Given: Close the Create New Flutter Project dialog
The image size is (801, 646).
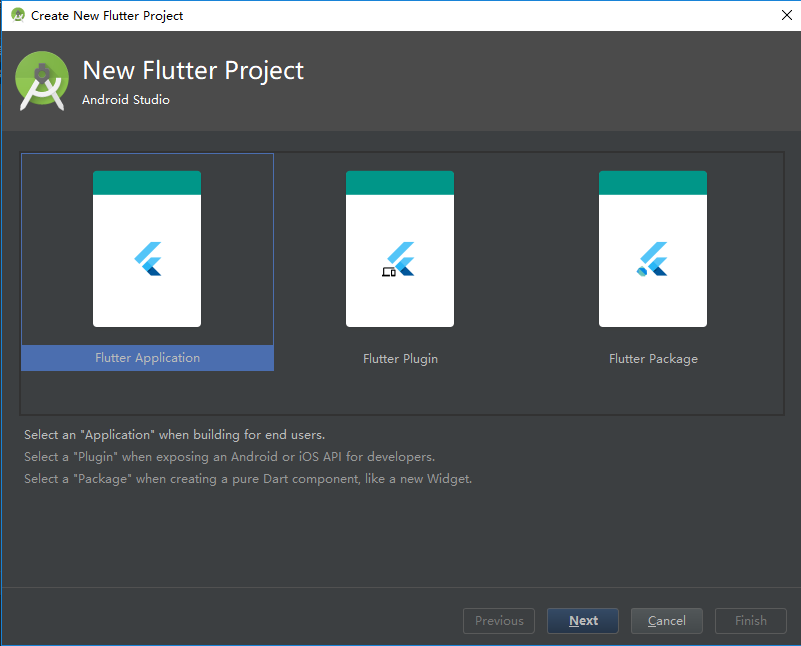Looking at the screenshot, I should 787,15.
